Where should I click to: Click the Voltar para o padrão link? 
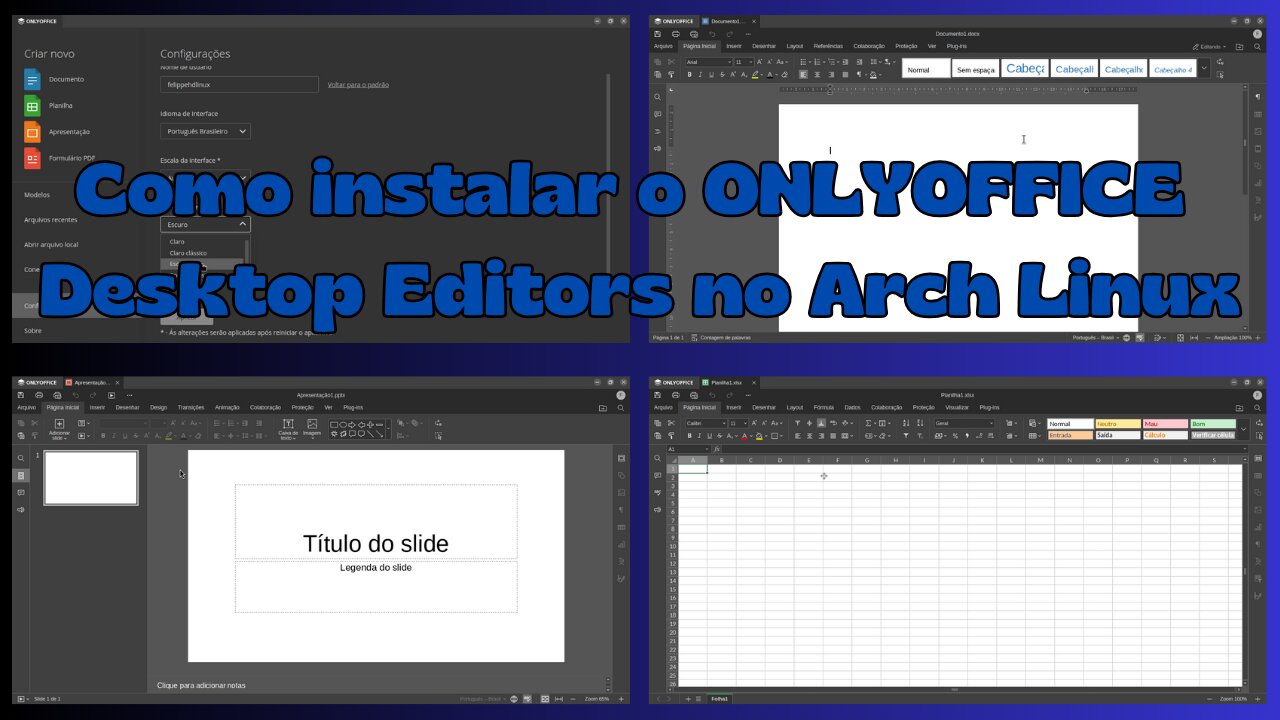[x=358, y=85]
